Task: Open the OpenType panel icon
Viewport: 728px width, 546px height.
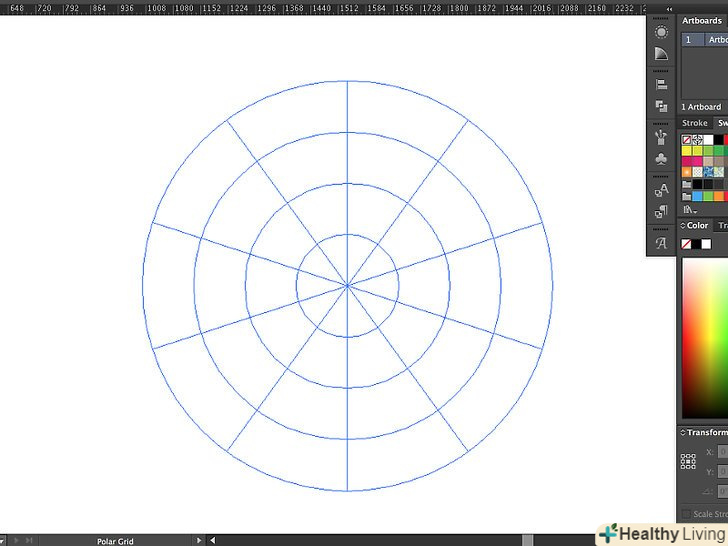Action: click(661, 243)
